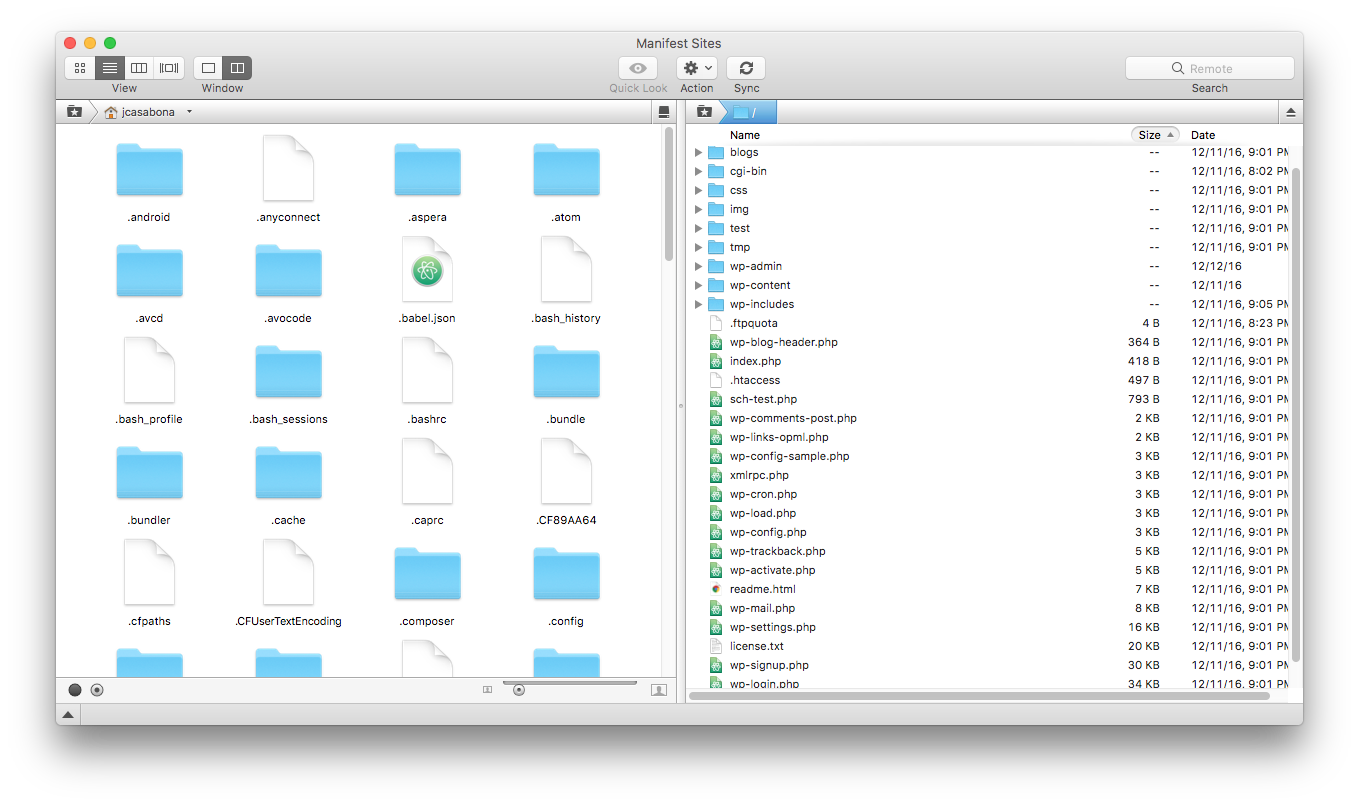Open the Action gear dropdown
Viewport: 1359px width, 805px height.
pyautogui.click(x=696, y=68)
